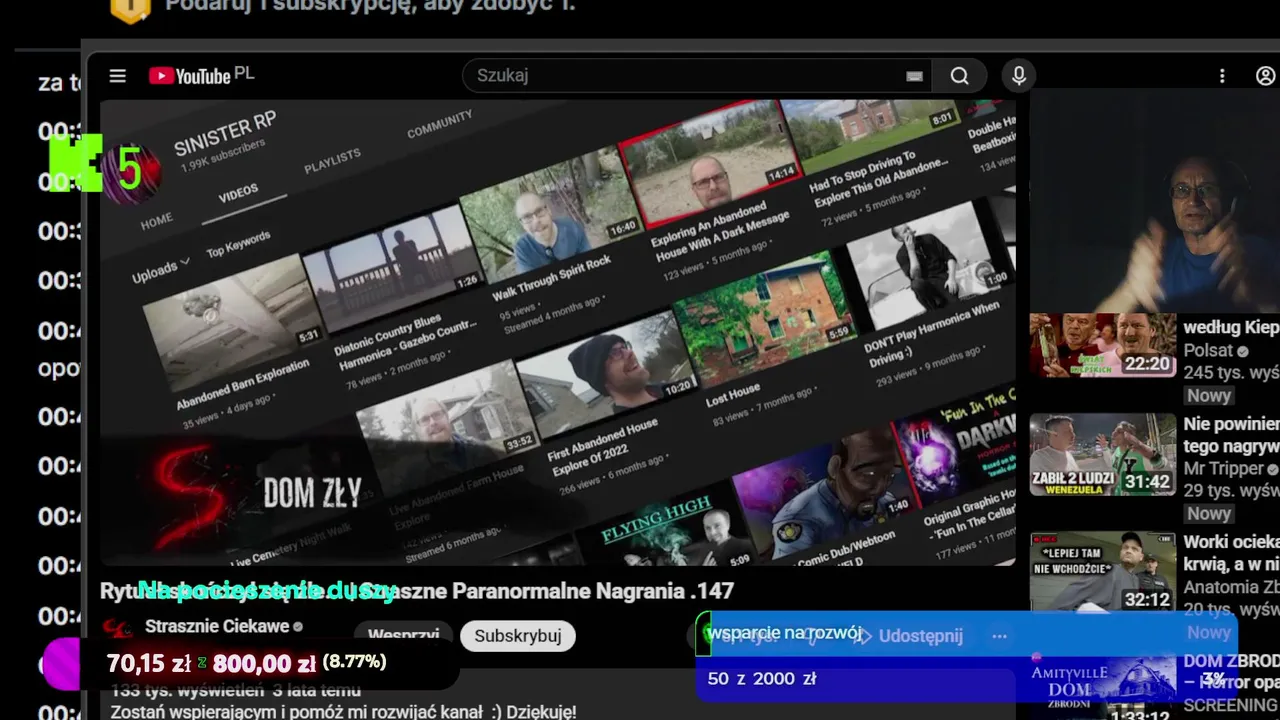Open the account profile icon
1280x720 pixels.
click(x=1266, y=76)
